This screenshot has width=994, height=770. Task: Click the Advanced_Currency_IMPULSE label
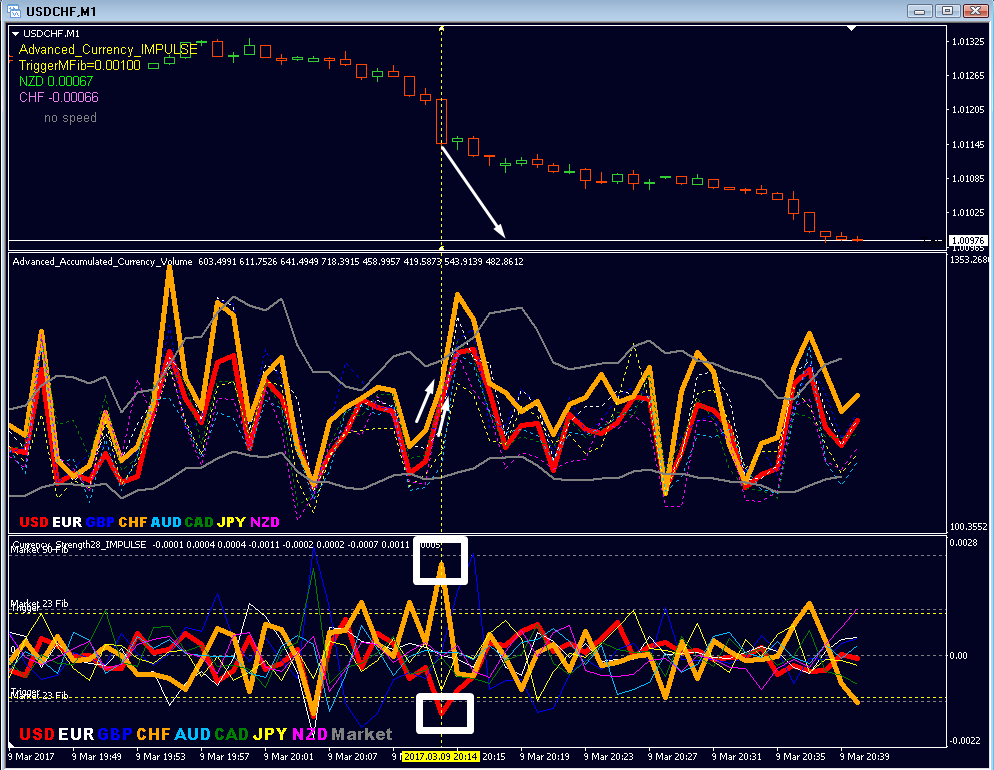(x=108, y=49)
